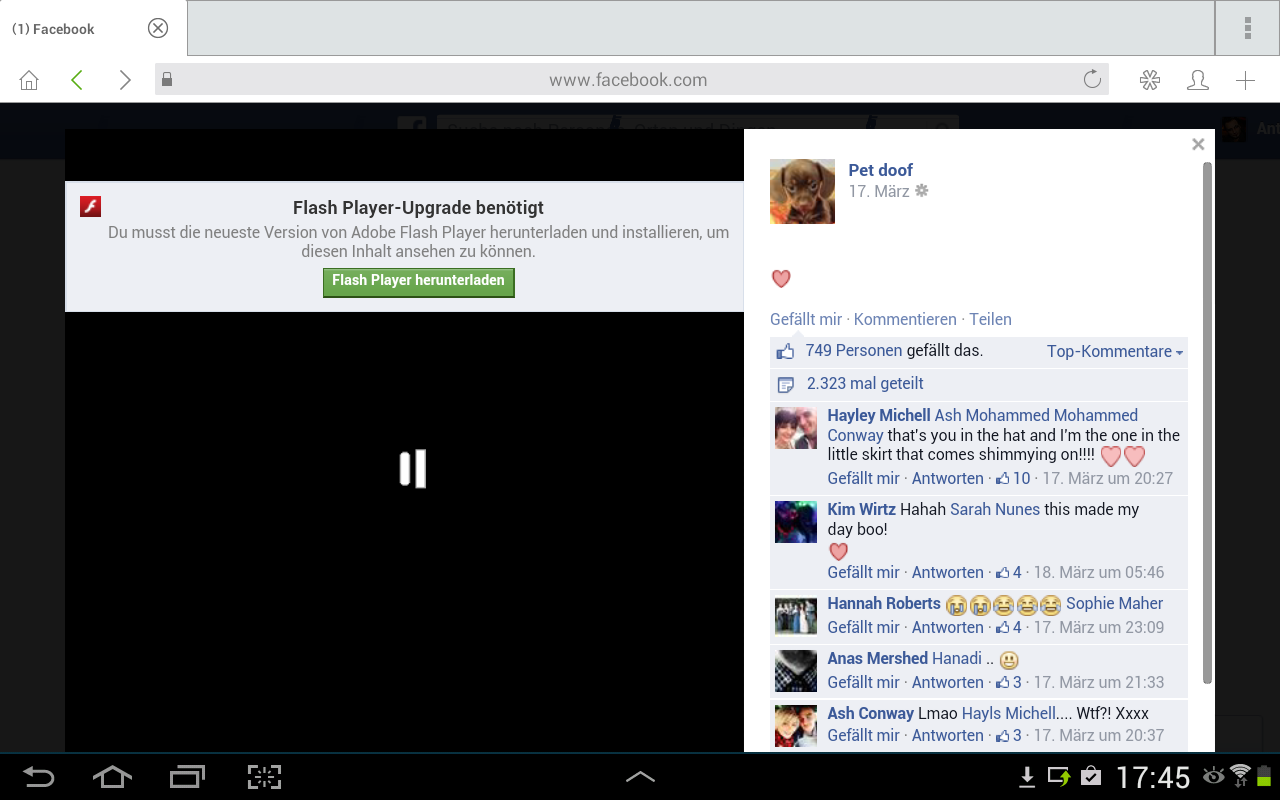Open the Pet doof page name link
This screenshot has width=1280, height=800.
[880, 170]
